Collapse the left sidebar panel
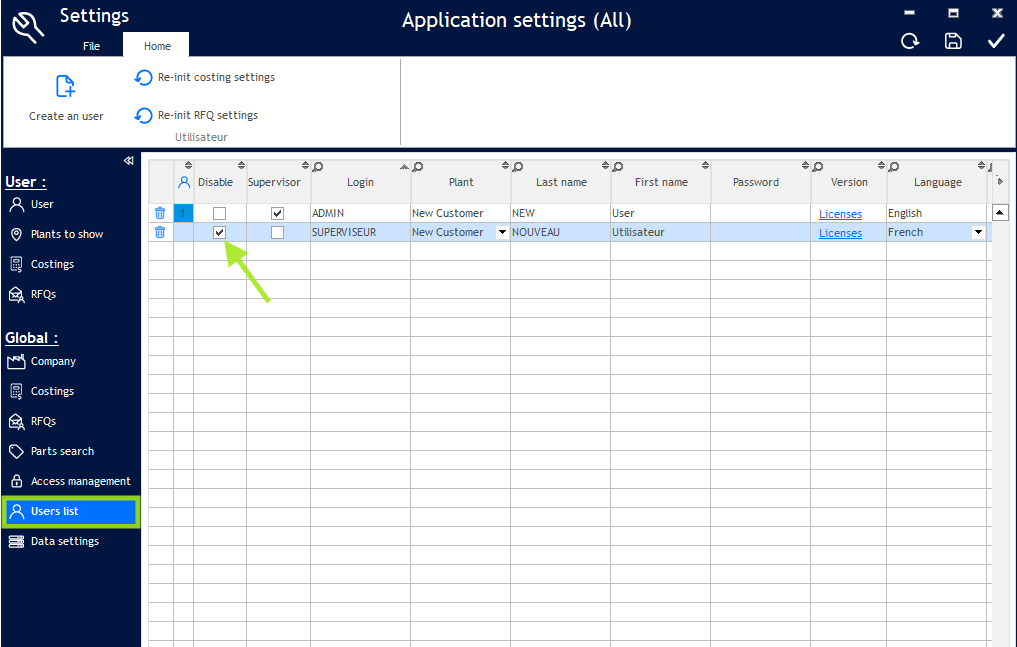This screenshot has width=1017, height=647. pyautogui.click(x=128, y=161)
